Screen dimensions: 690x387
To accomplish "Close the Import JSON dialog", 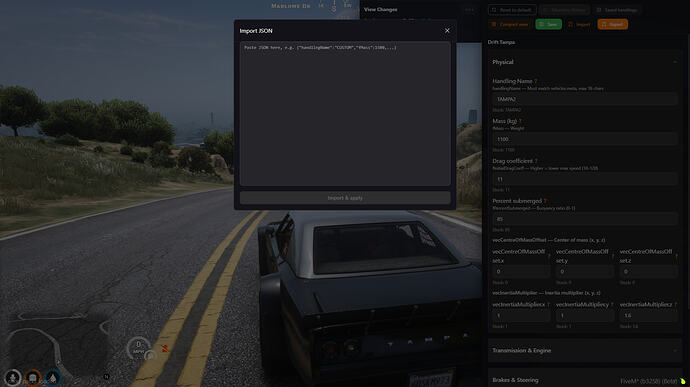I will pyautogui.click(x=447, y=31).
